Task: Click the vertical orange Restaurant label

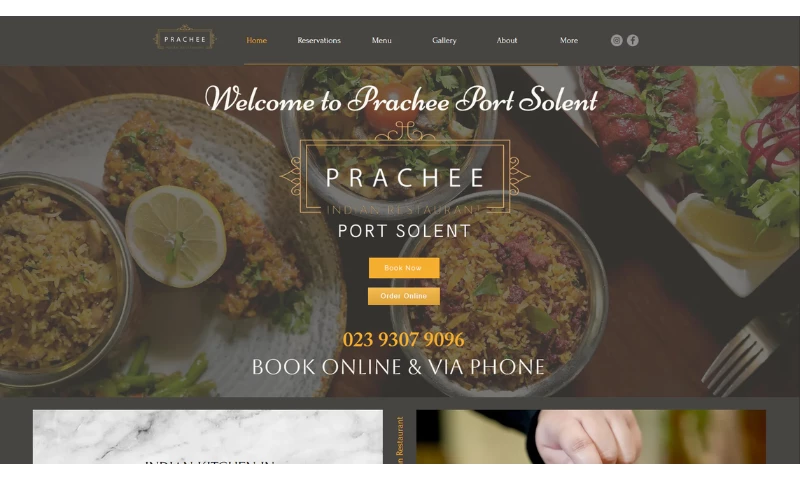Action: [x=399, y=440]
